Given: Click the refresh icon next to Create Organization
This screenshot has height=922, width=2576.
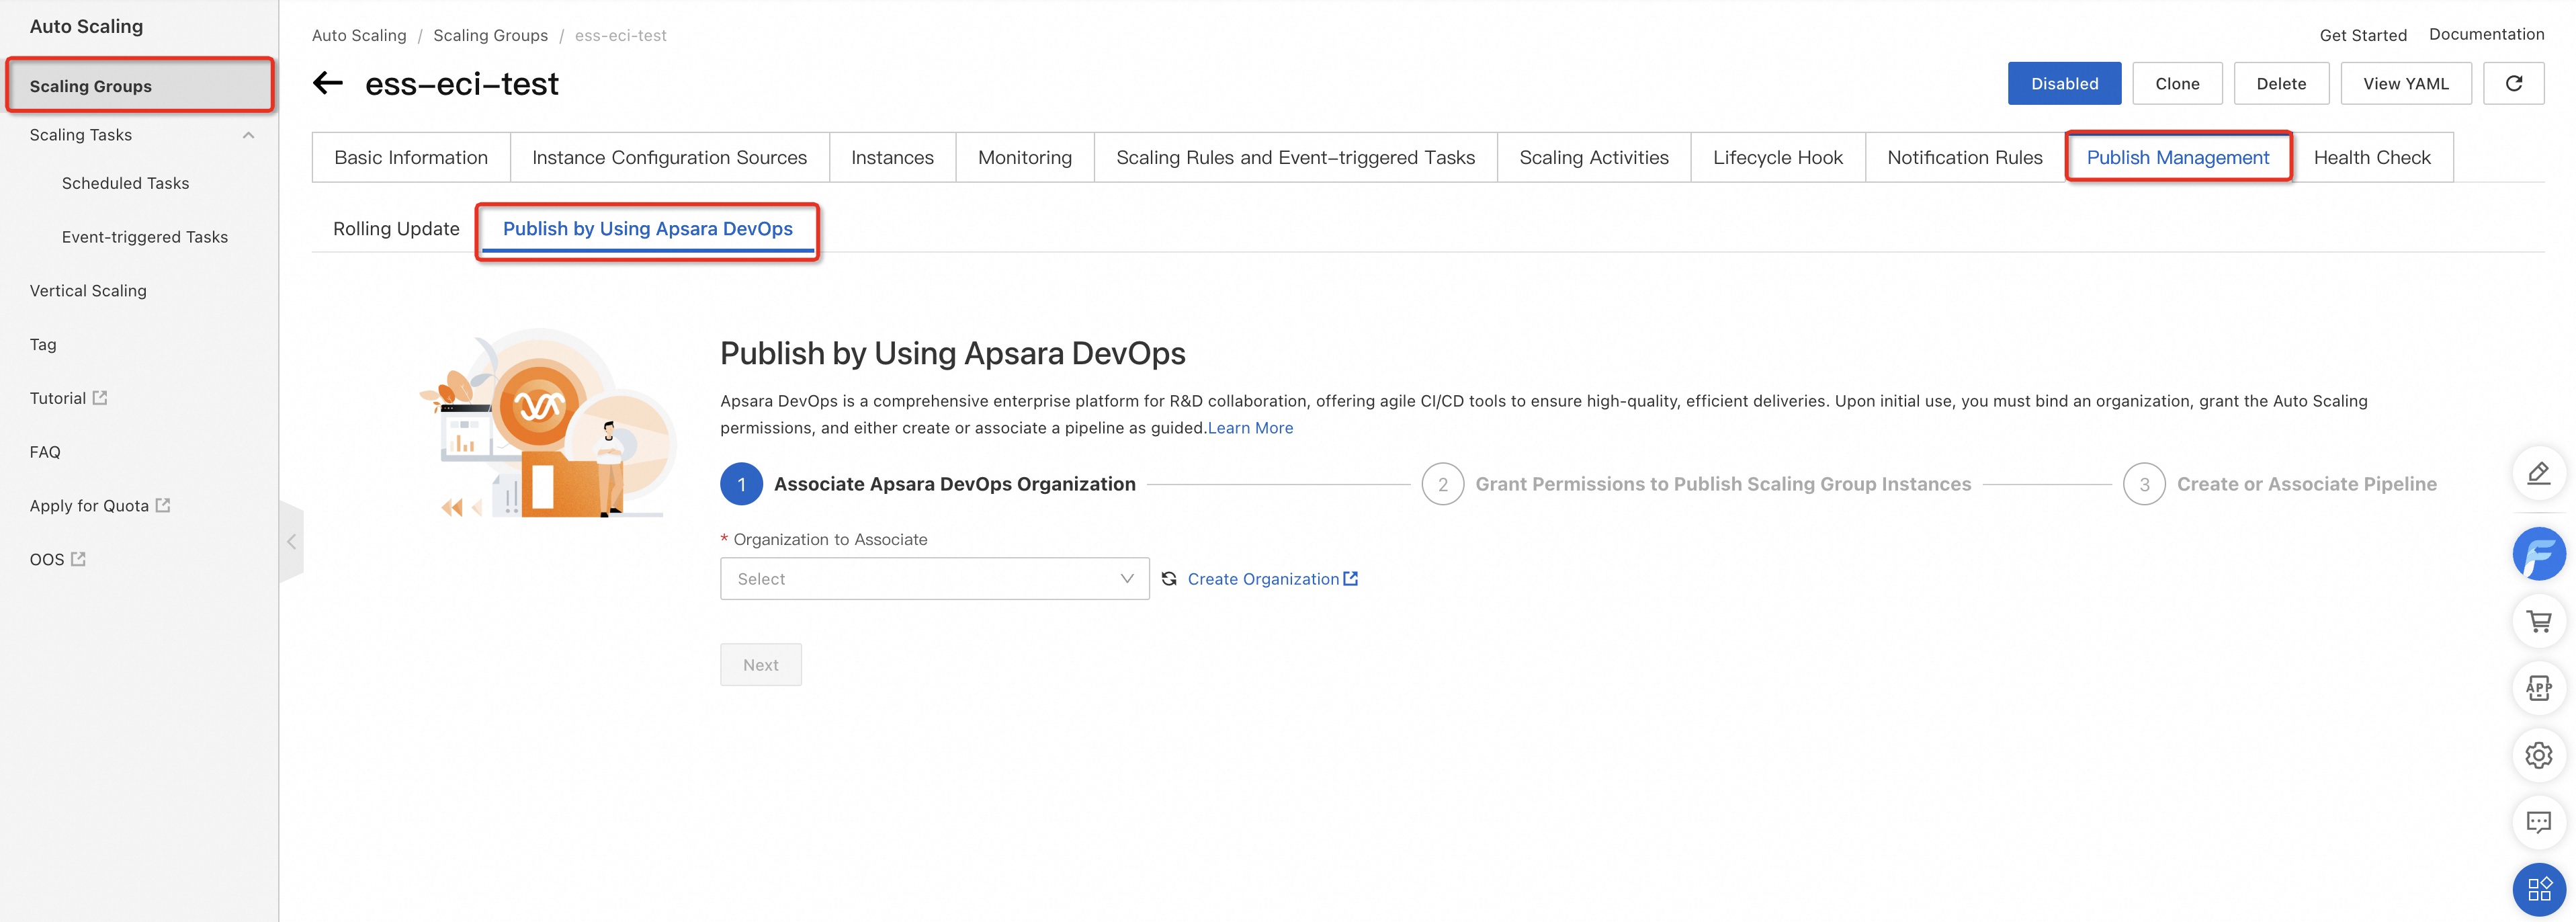Looking at the screenshot, I should [1168, 579].
